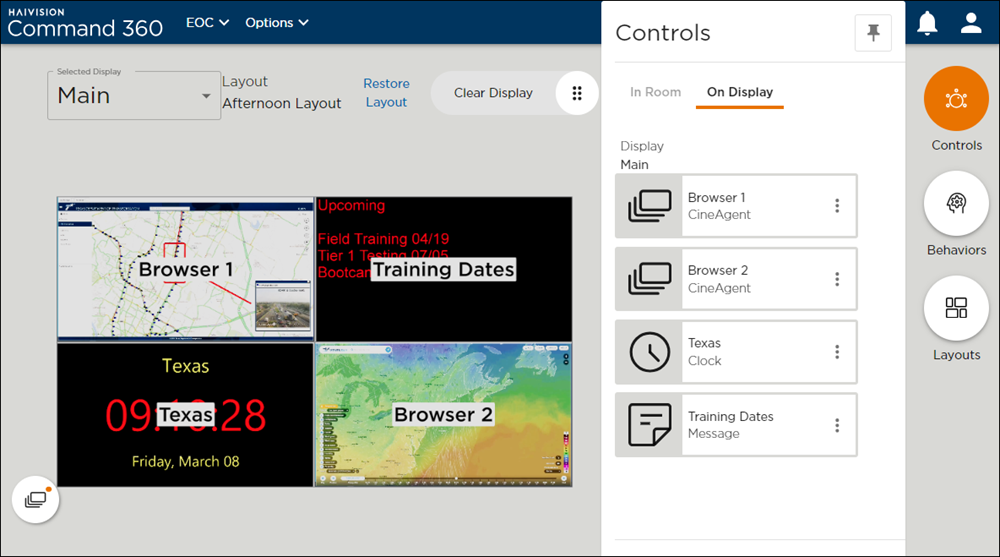Screen dimensions: 1000x557
Task: Expand the Options menu
Action: pos(276,22)
